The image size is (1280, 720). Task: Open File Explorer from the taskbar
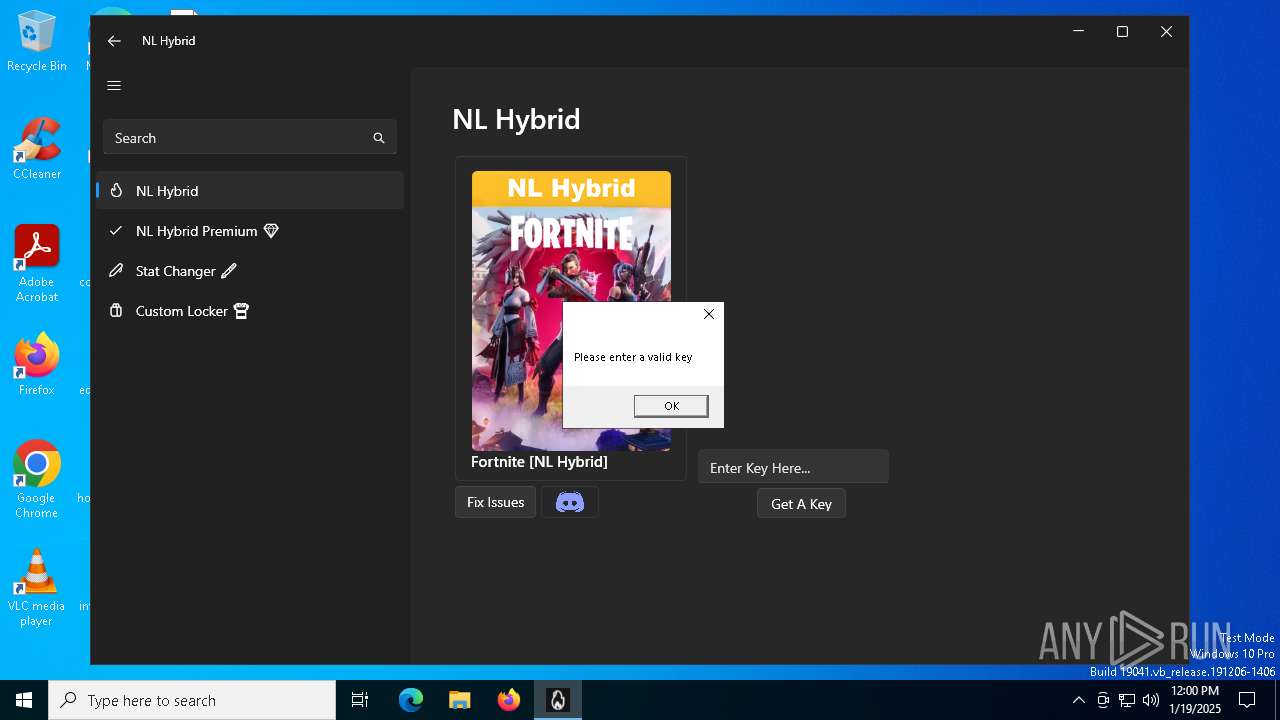[x=460, y=700]
